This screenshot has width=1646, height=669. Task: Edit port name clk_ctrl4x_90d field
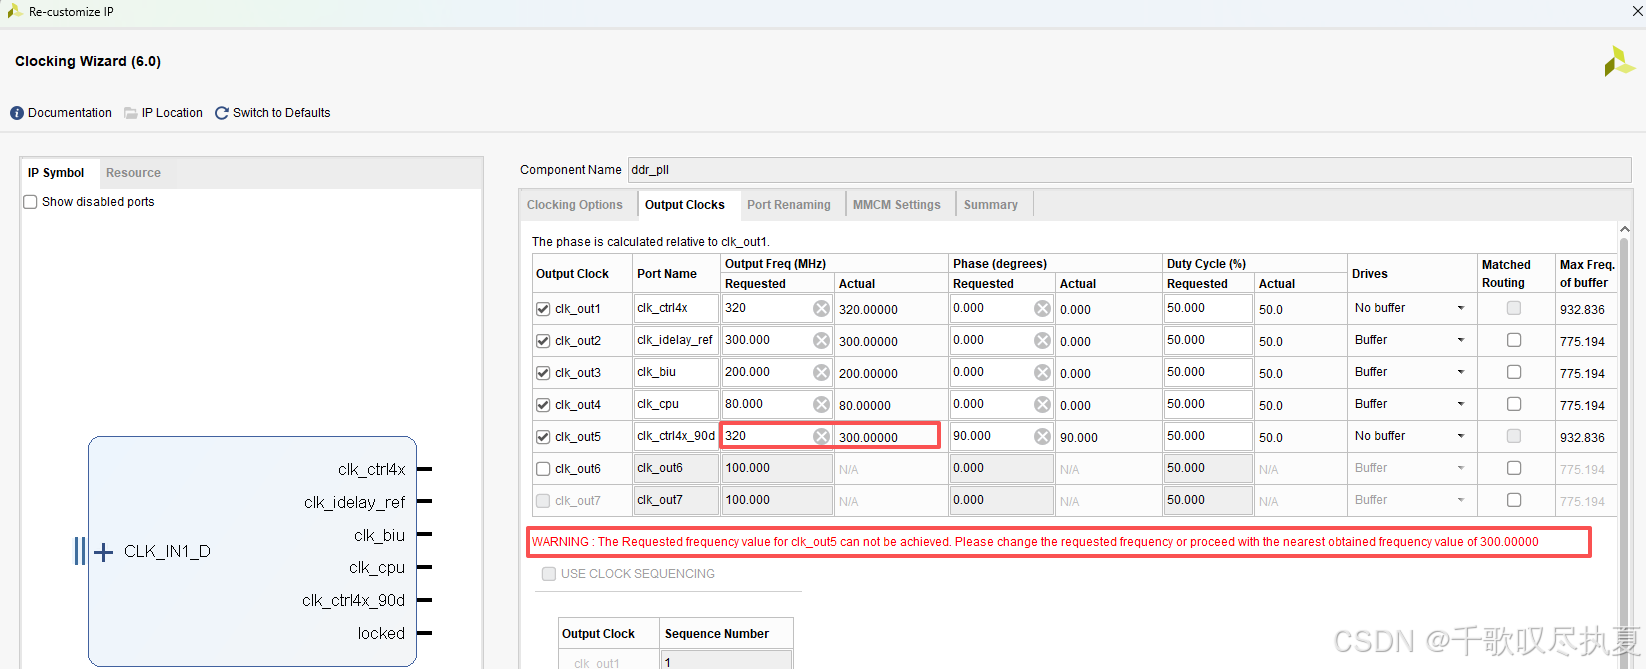(x=676, y=436)
